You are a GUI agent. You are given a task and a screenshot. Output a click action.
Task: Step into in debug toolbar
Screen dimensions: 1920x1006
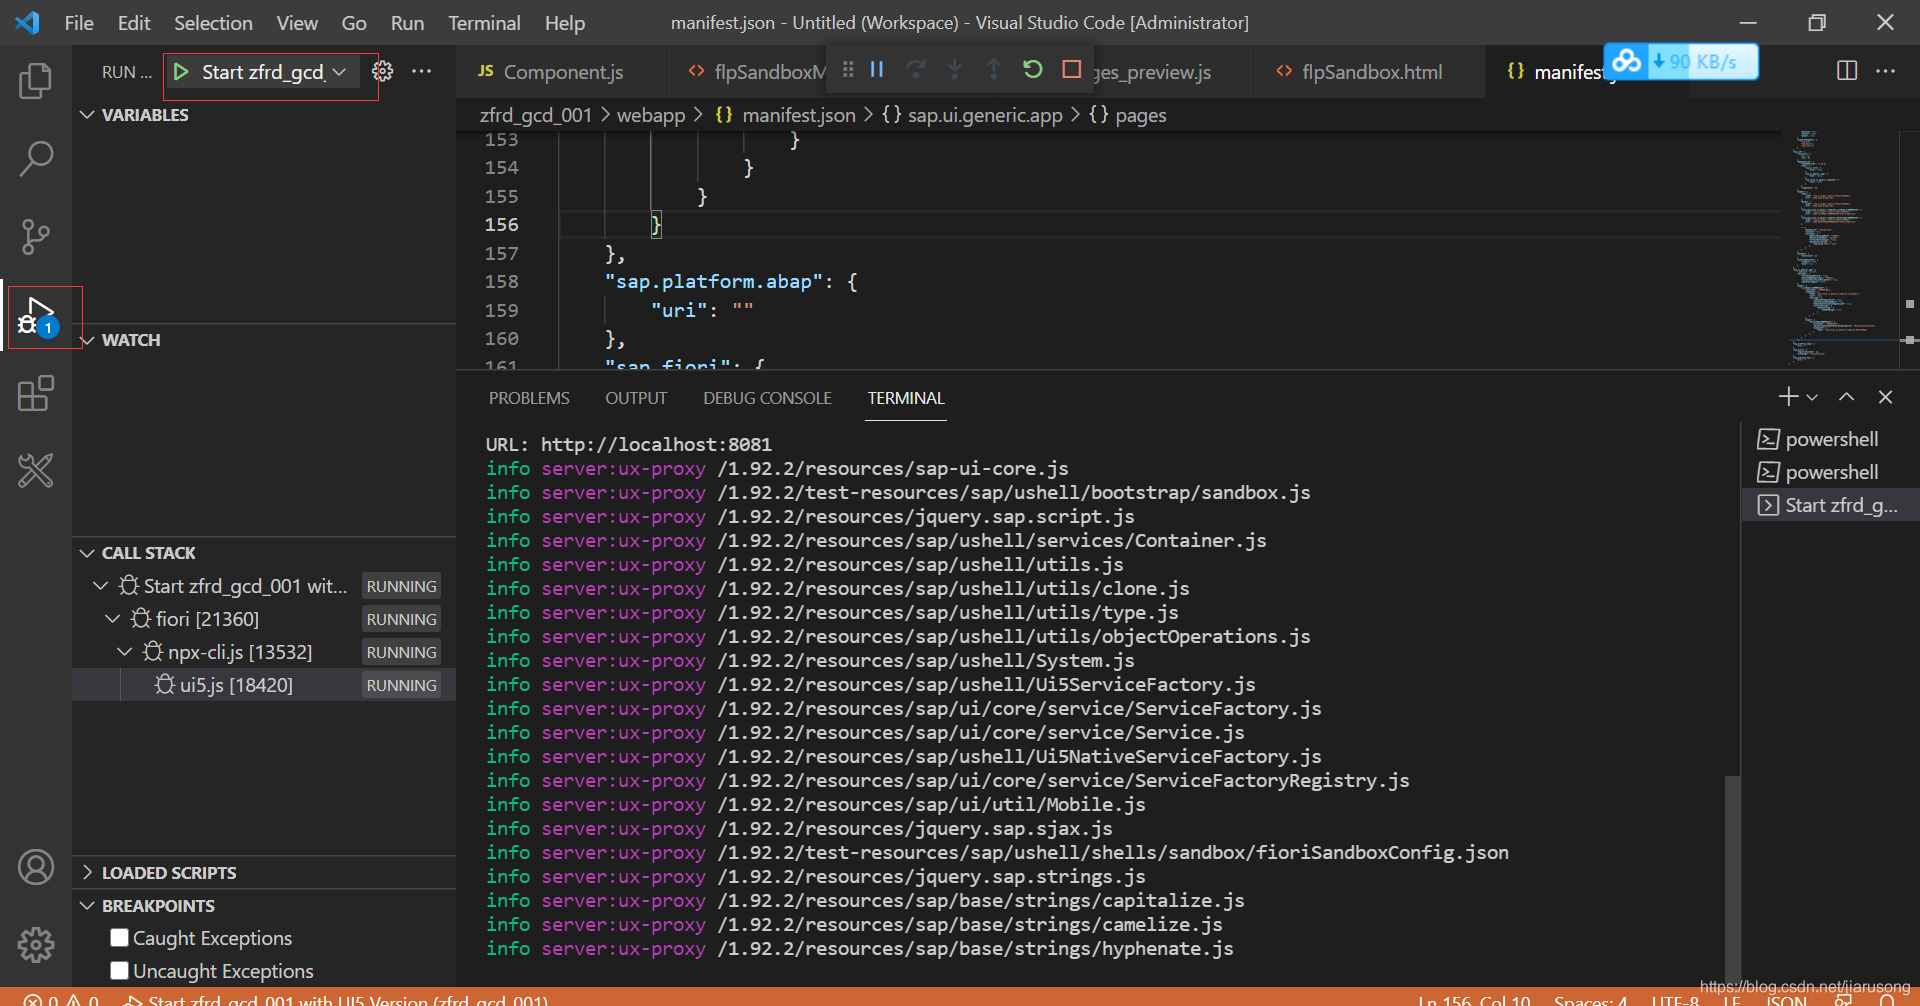click(955, 69)
